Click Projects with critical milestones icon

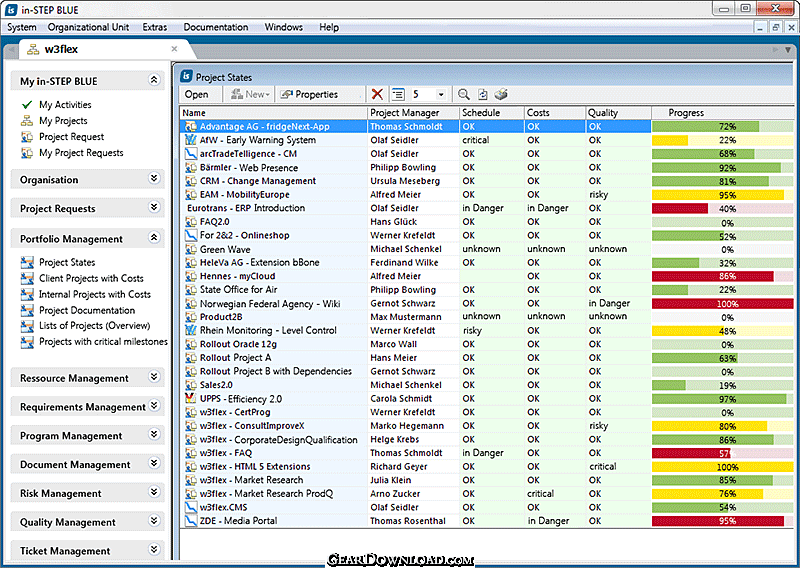click(x=27, y=342)
